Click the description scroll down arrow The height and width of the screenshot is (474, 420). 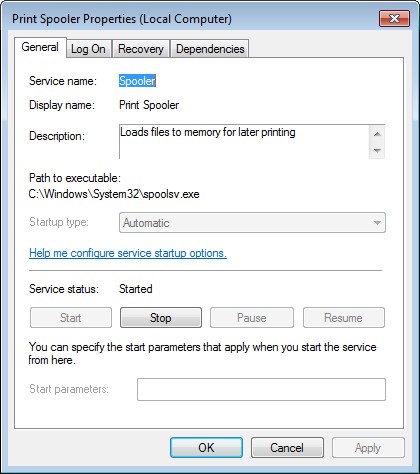coord(377,151)
